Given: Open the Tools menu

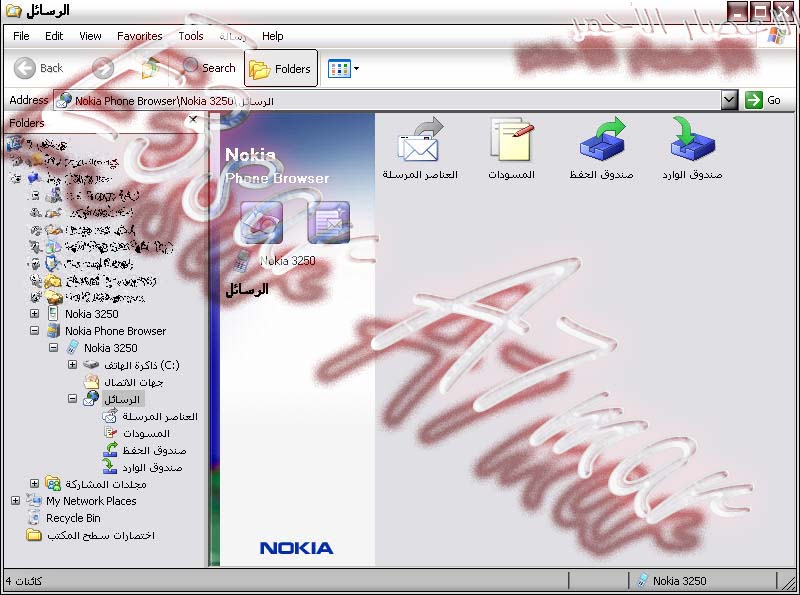Looking at the screenshot, I should (191, 36).
